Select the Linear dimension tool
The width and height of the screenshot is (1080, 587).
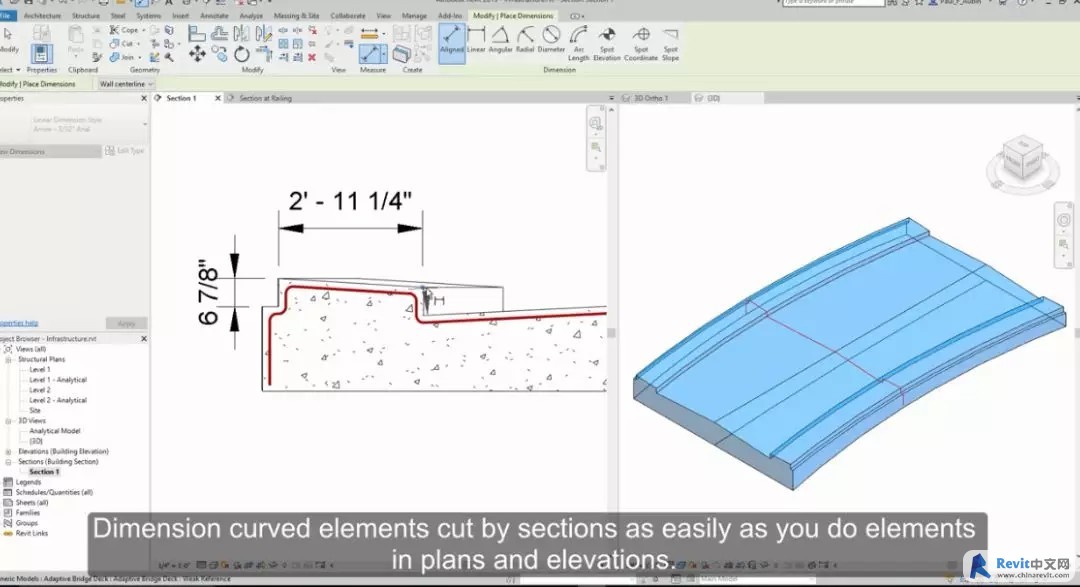click(476, 40)
